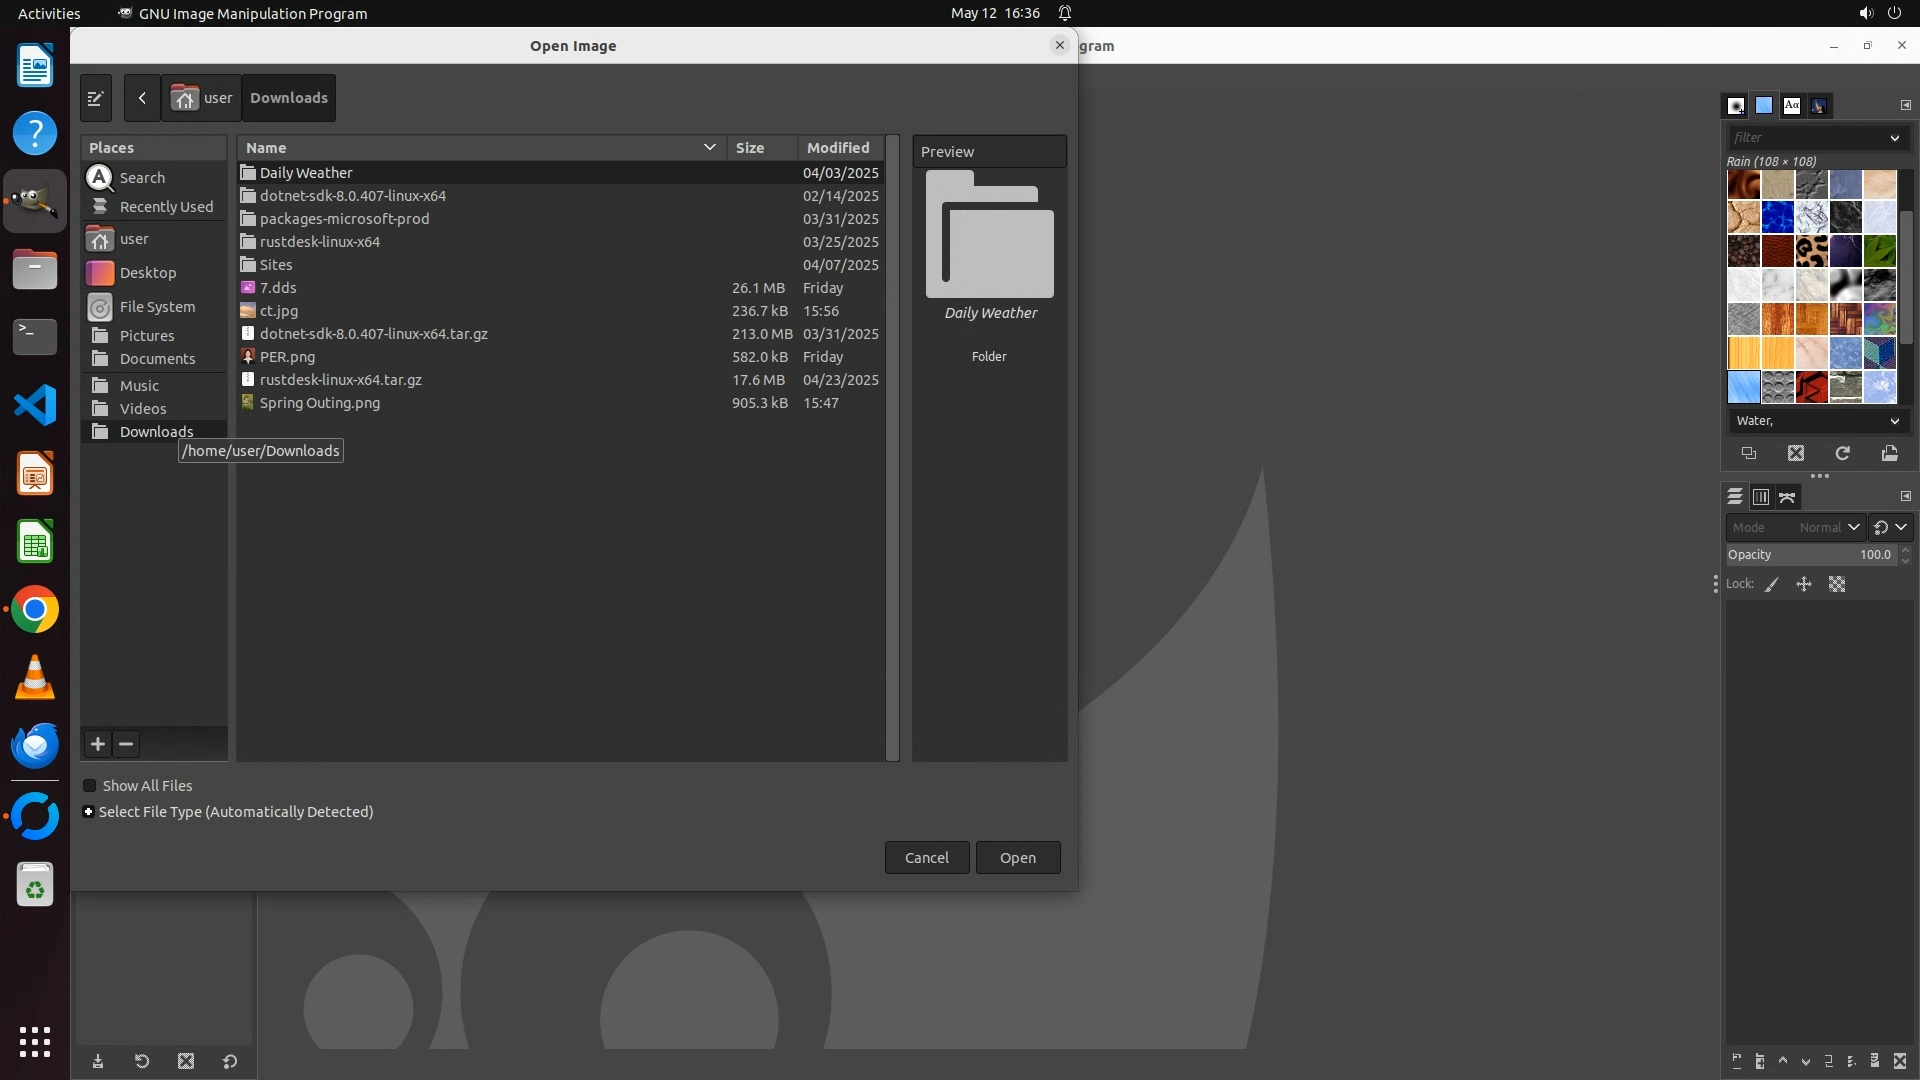Screen dimensions: 1920x1080
Task: Open the Fonts tab icon
Action: (1792, 105)
